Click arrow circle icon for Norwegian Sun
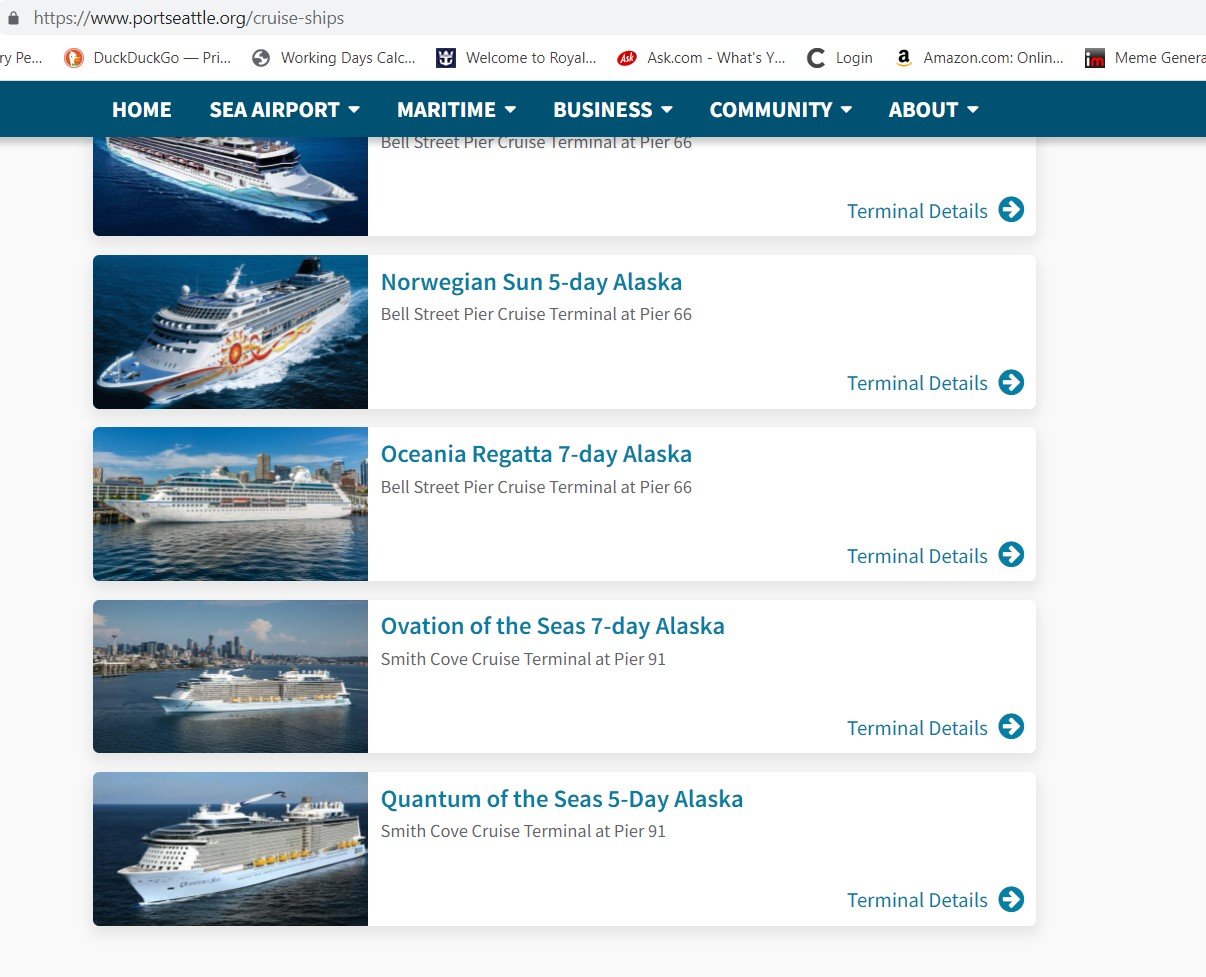The image size is (1206, 977). (1011, 382)
